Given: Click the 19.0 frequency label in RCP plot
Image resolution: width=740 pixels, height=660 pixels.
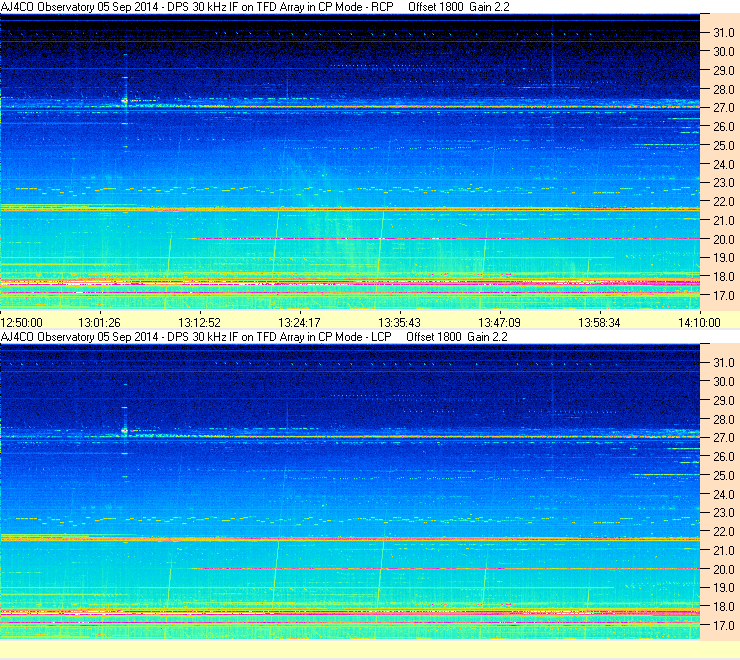Looking at the screenshot, I should [724, 258].
